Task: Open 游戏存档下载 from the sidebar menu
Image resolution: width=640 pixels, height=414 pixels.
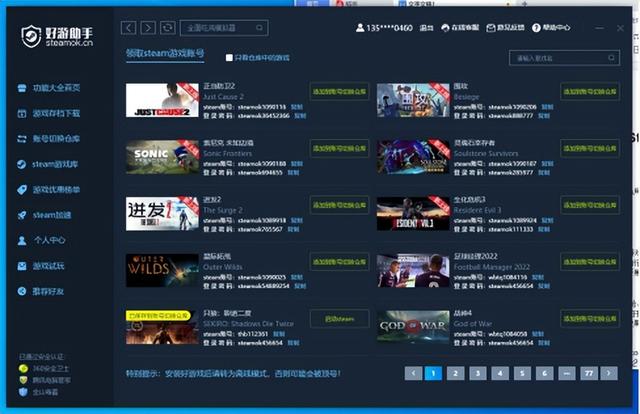Action: pyautogui.click(x=56, y=113)
